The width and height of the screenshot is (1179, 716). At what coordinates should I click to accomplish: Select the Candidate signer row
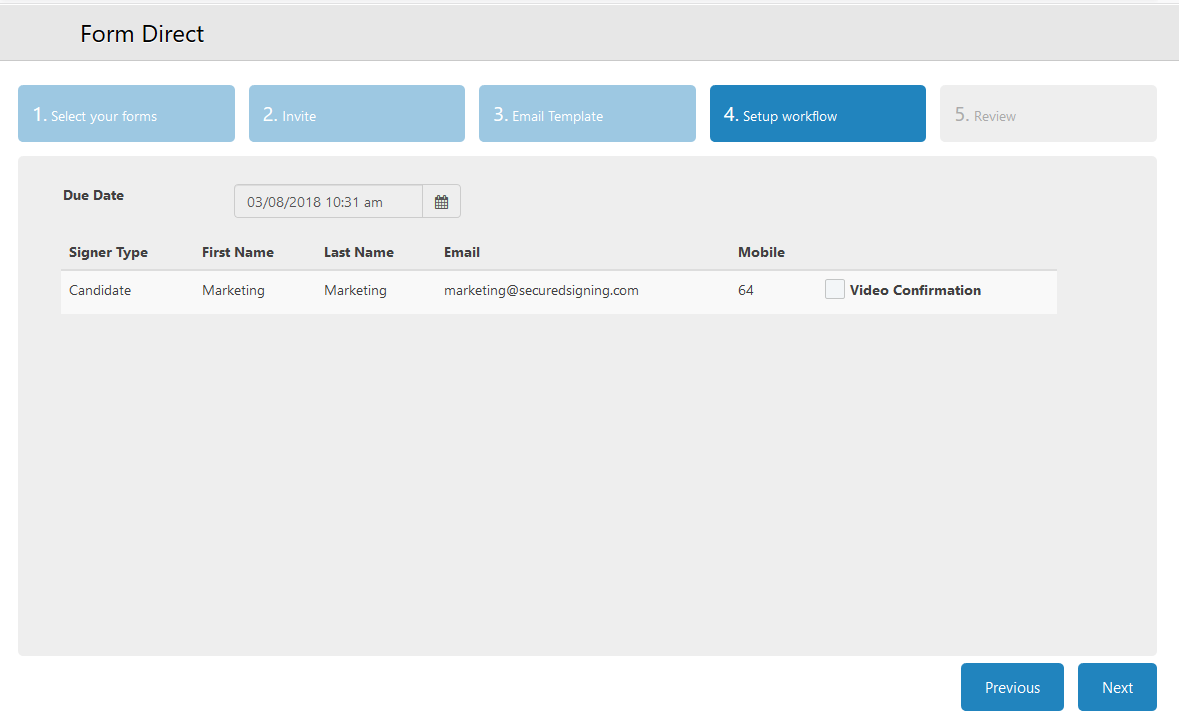(x=98, y=290)
